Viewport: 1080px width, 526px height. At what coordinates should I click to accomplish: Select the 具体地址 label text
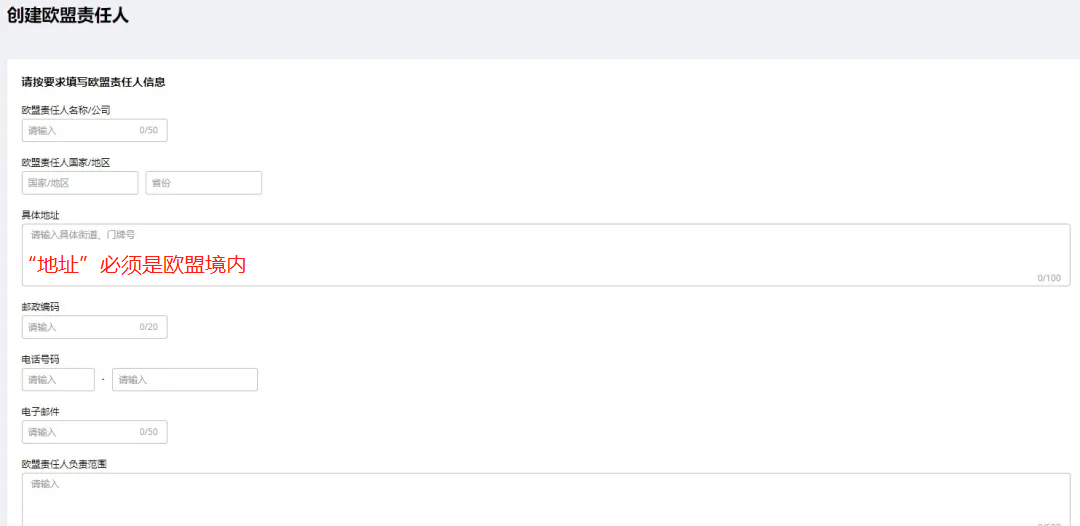41,215
